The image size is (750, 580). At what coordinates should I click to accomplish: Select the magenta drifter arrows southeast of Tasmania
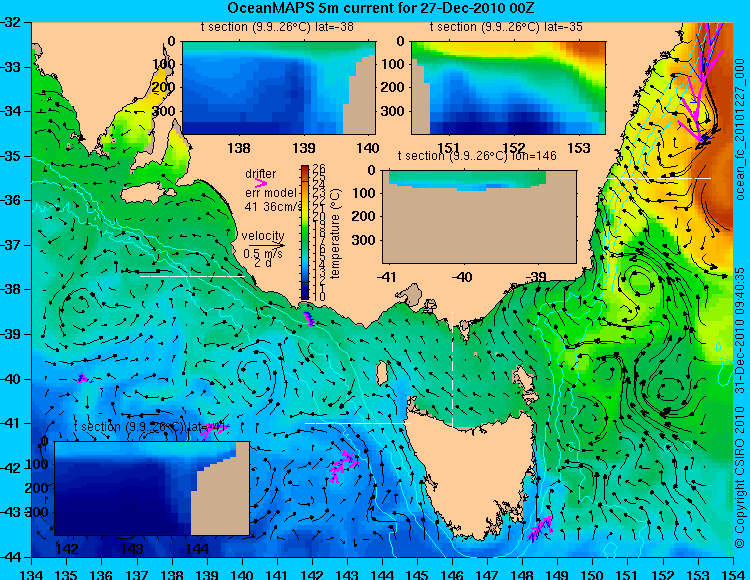pos(540,528)
